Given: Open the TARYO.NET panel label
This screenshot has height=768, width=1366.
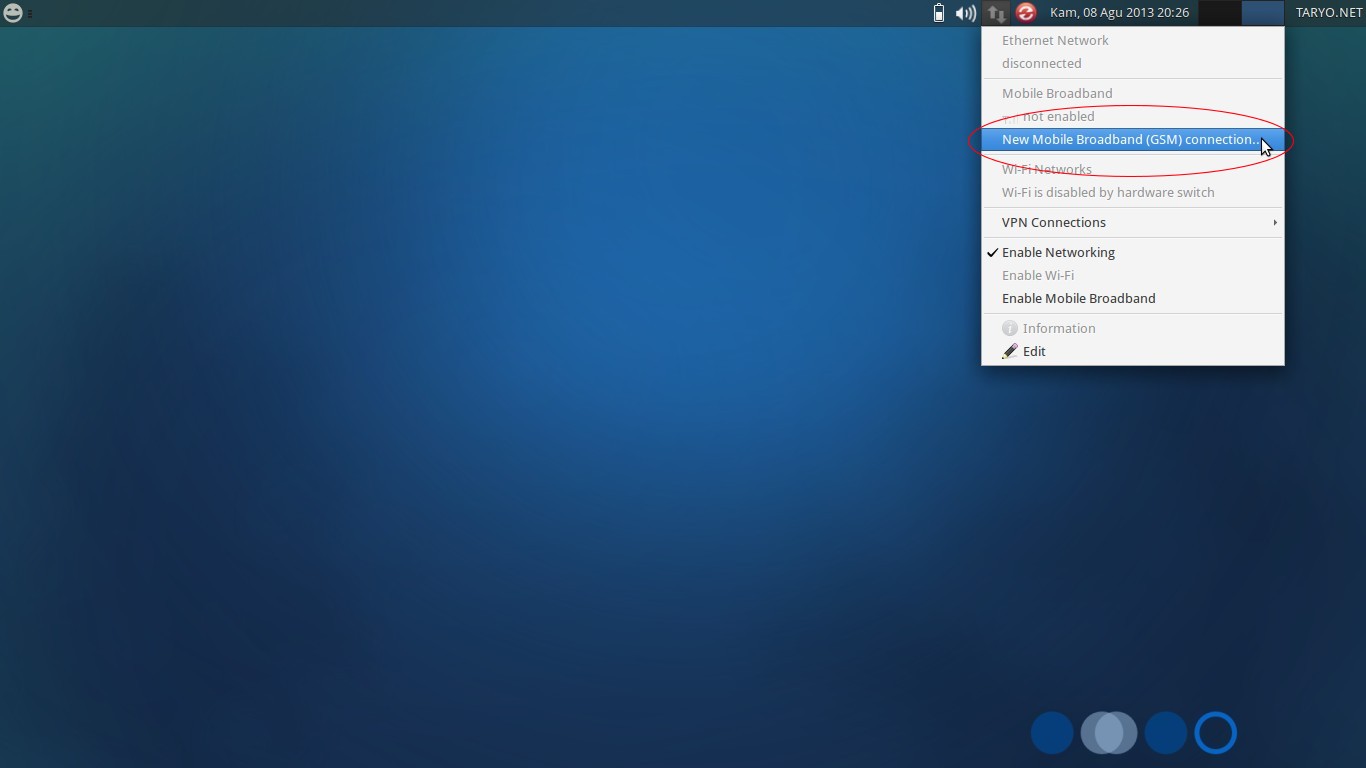Looking at the screenshot, I should pyautogui.click(x=1329, y=13).
